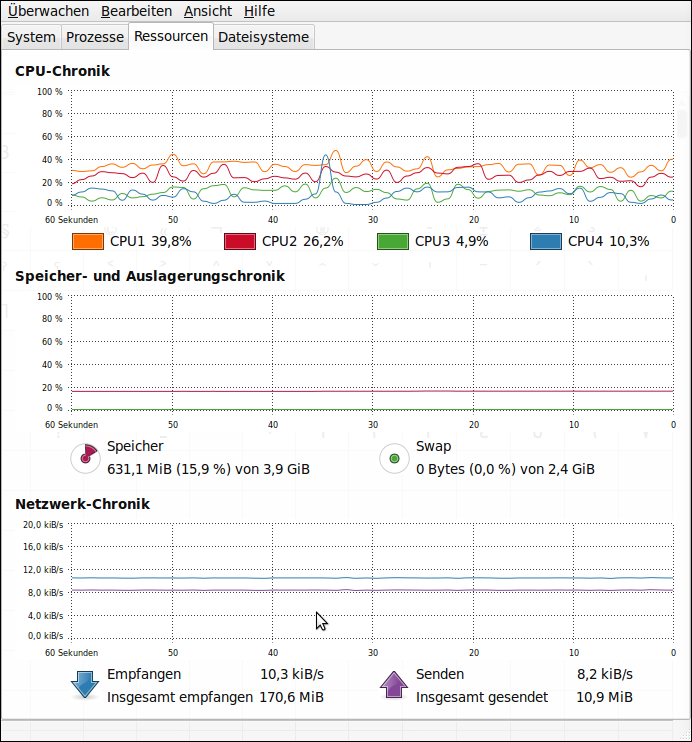Screen dimensions: 692x742
Task: Switch to the Prozesse tab
Action: [x=95, y=37]
